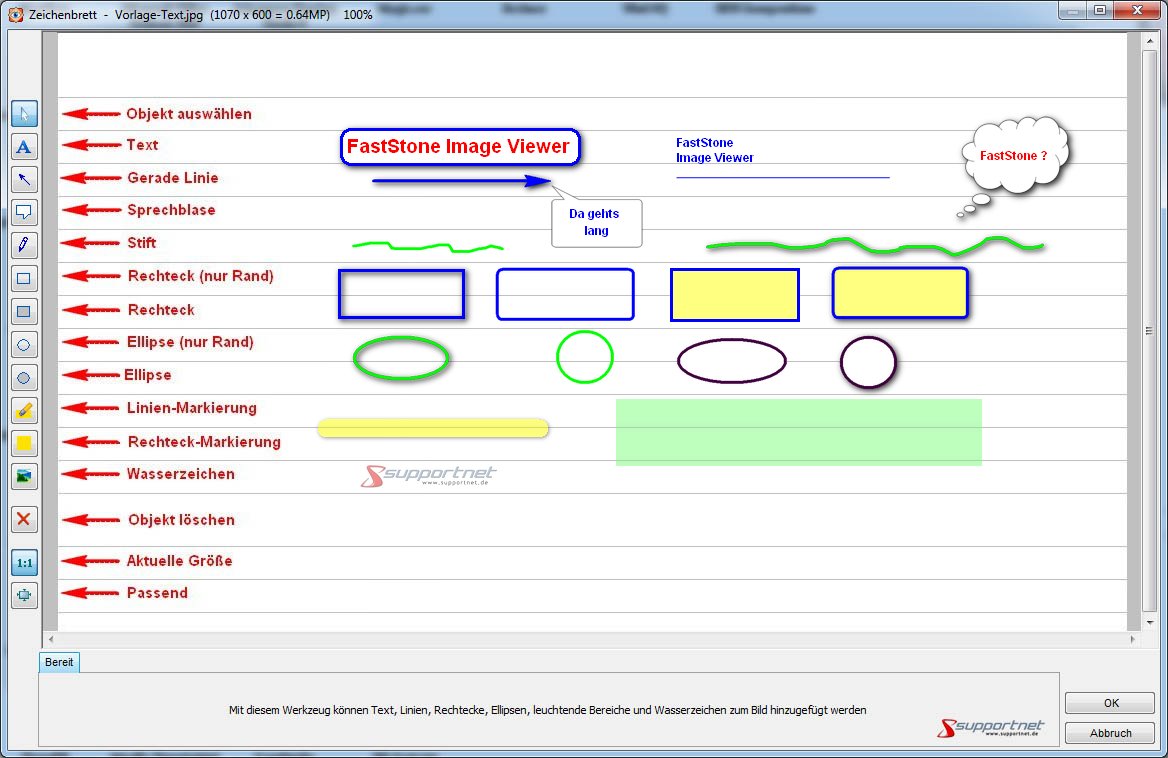This screenshot has width=1168, height=758.
Task: Select the filled rectangle tool
Action: [x=24, y=311]
